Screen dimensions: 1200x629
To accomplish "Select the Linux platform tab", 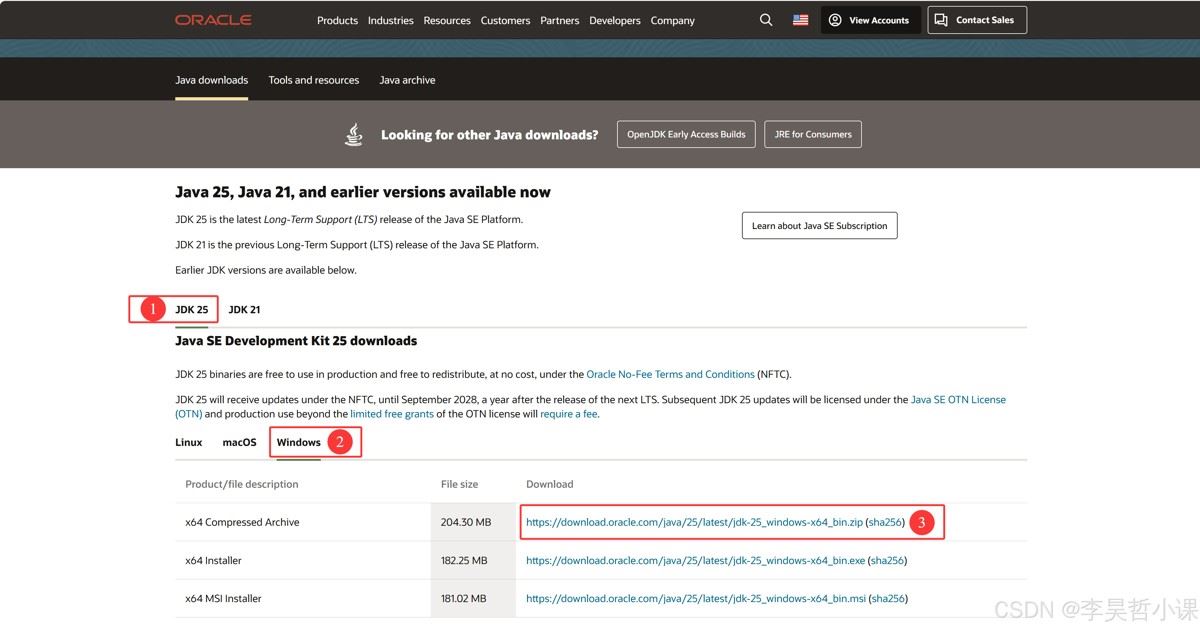I will 189,442.
